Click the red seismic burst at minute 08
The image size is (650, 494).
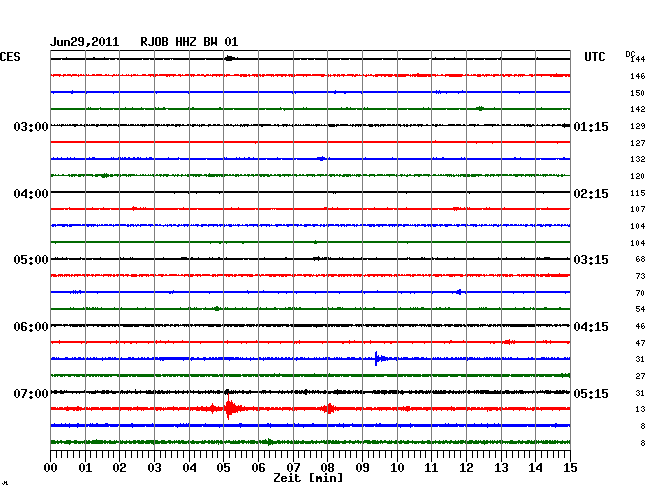tap(328, 409)
